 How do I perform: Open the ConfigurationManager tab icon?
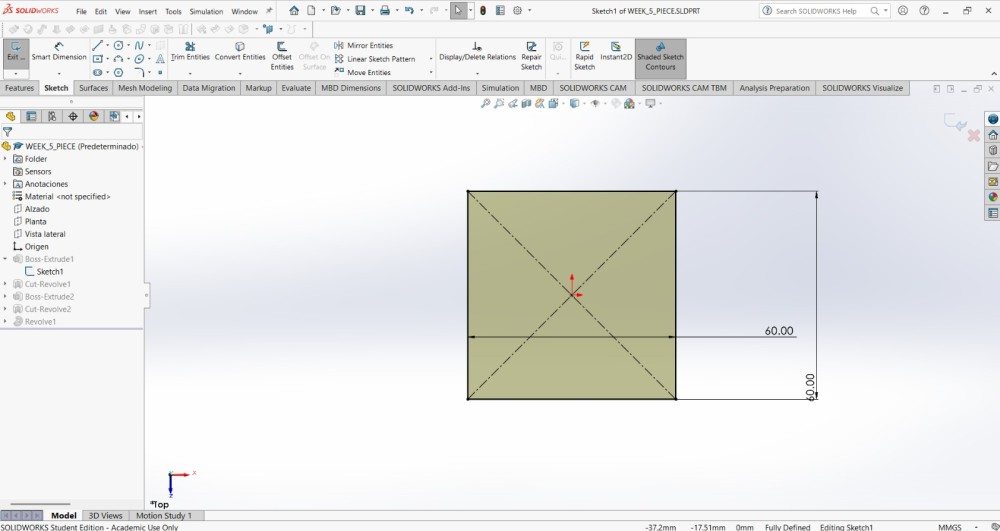[x=52, y=116]
